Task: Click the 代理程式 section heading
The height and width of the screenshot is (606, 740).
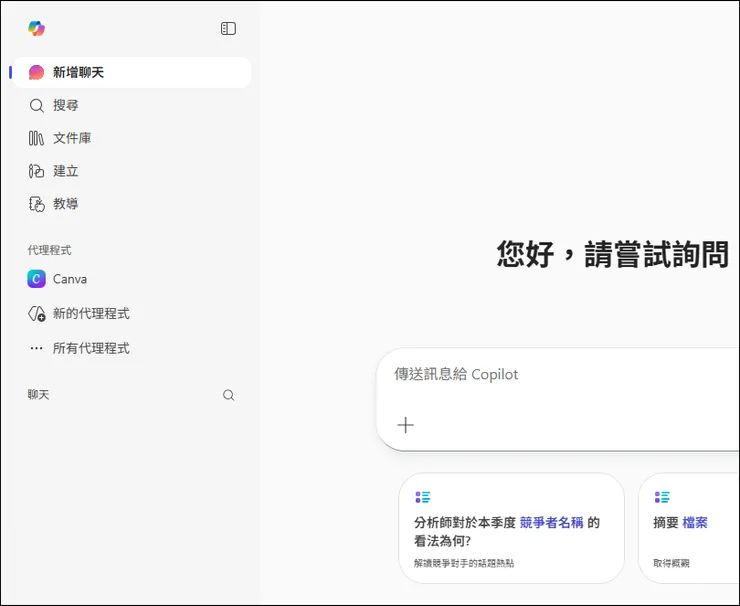Action: click(50, 250)
